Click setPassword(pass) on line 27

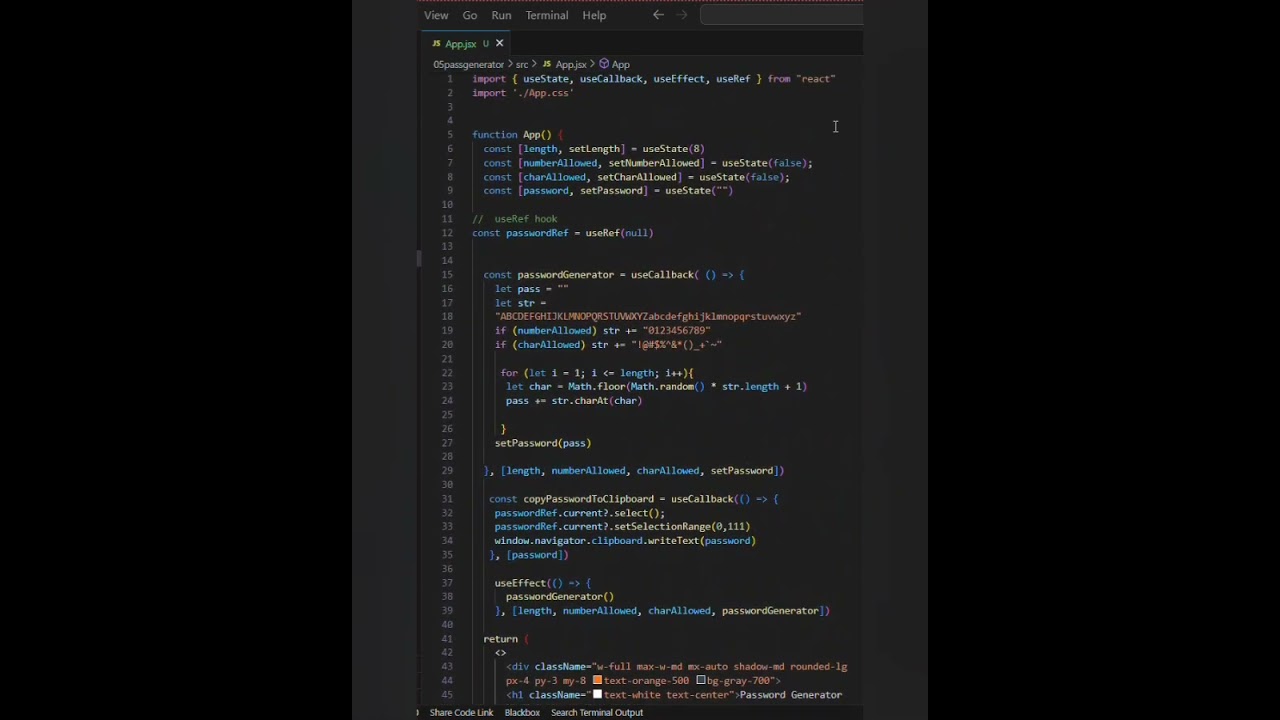tap(543, 443)
